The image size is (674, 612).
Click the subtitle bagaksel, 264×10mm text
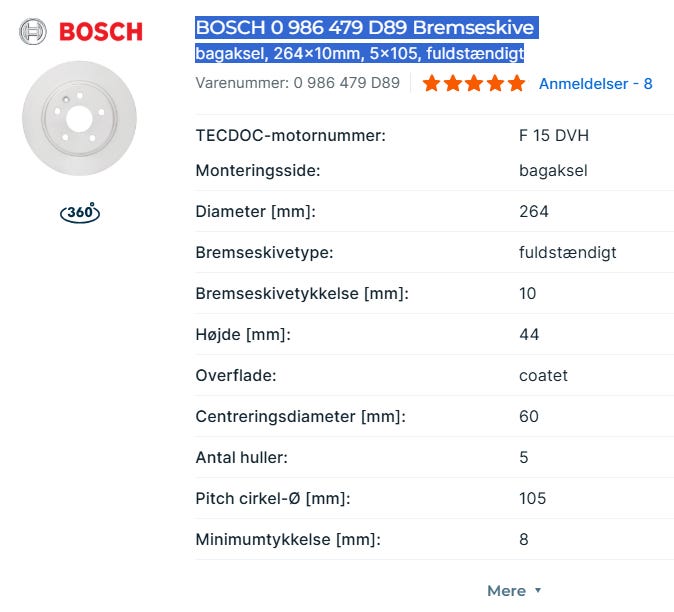pyautogui.click(x=359, y=53)
